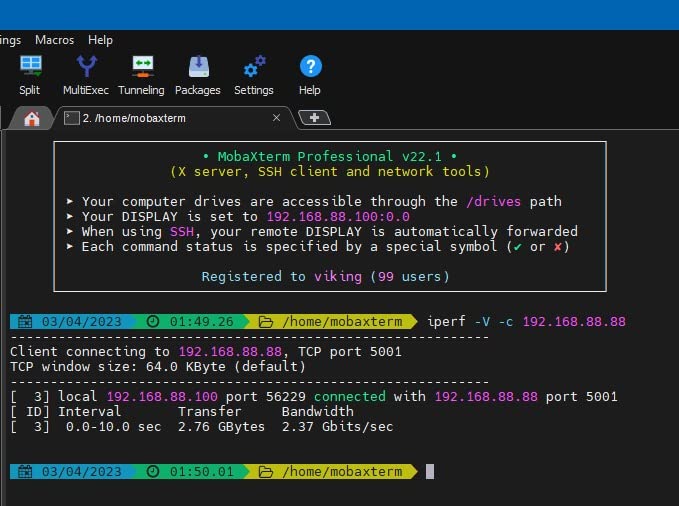
Task: Click the terminal cursor at the last prompt
Action: [x=430, y=471]
